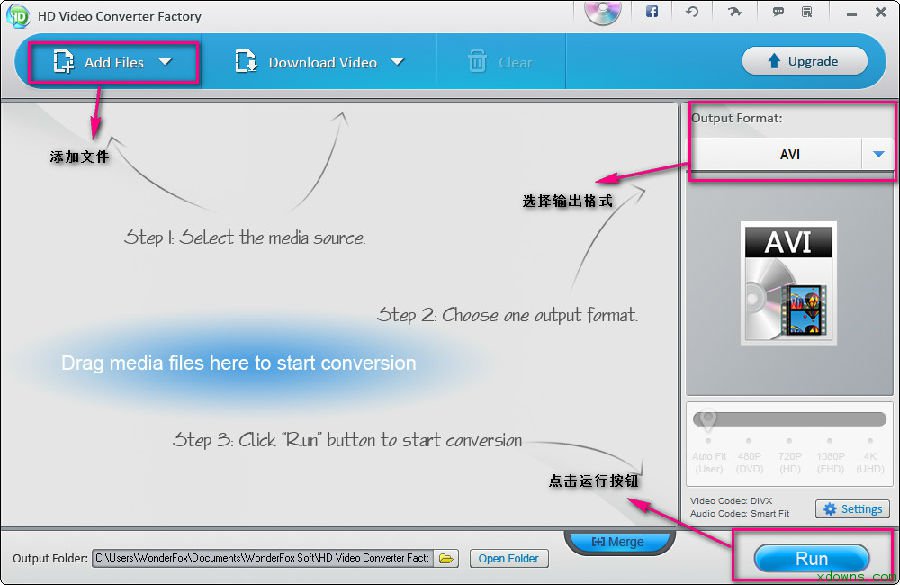Screen dimensions: 900x585
Task: Click the counterclockwise arrow icon in title bar
Action: coord(692,11)
